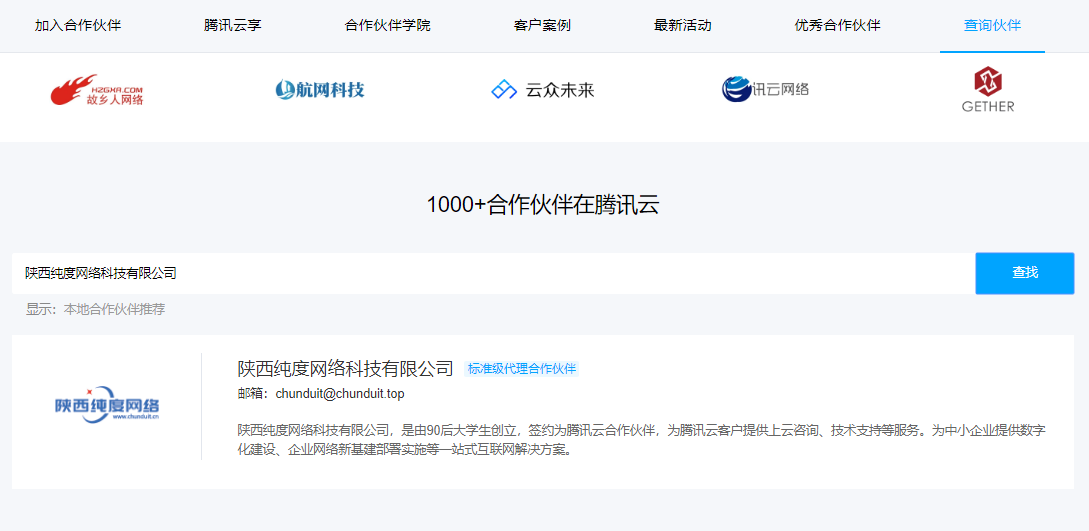
Task: Select the 优秀合作伙伴 tab
Action: 838,26
